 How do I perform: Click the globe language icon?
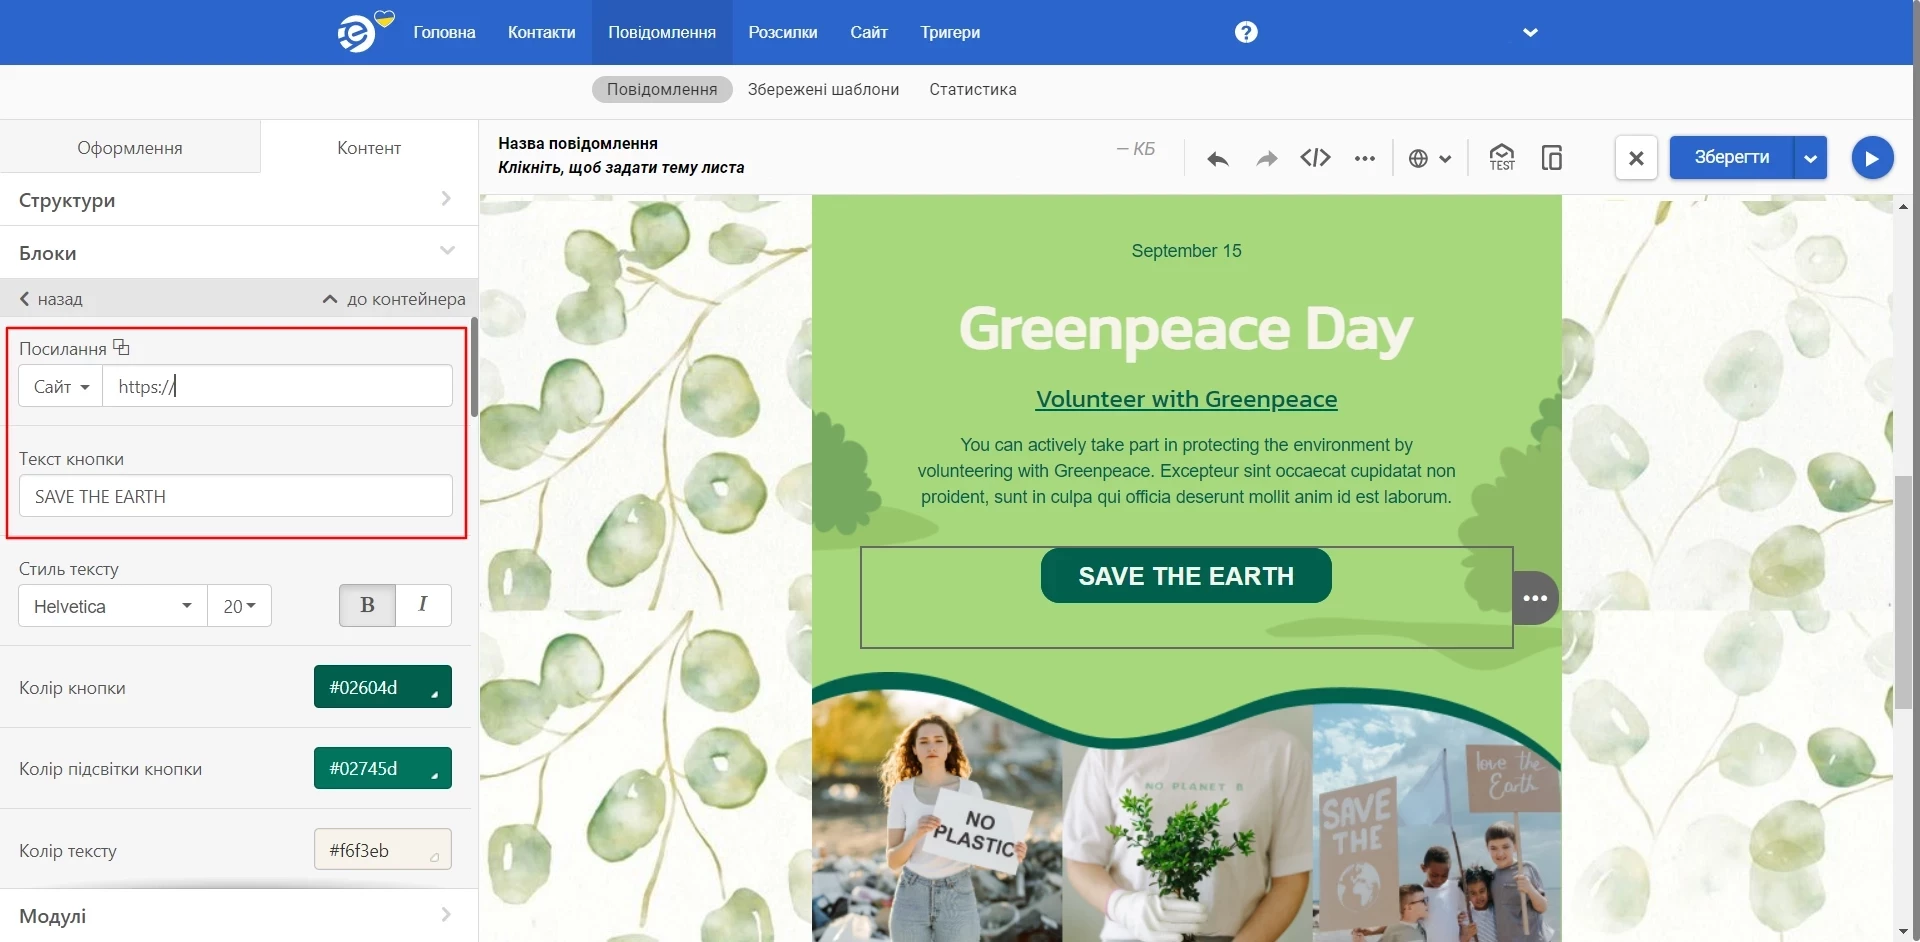click(1418, 158)
